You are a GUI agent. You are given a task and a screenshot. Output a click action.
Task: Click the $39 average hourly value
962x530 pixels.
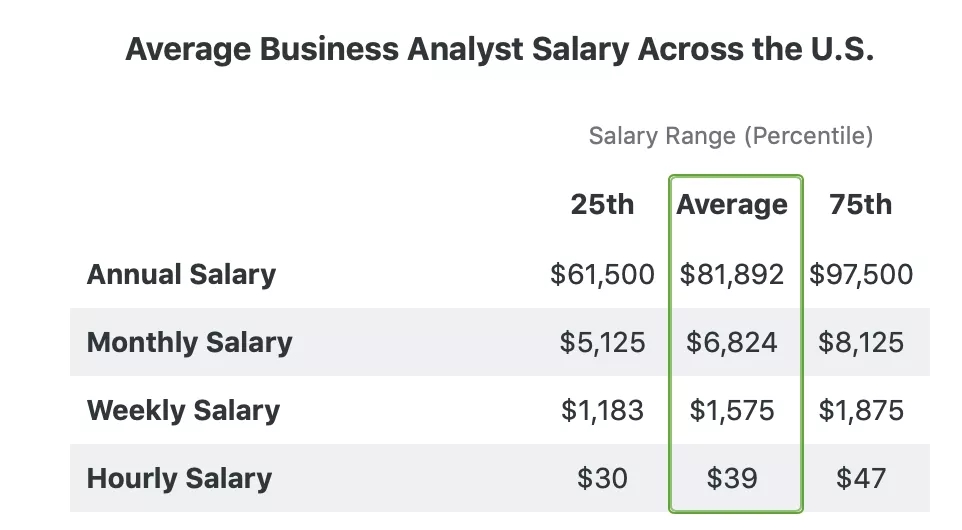click(732, 479)
